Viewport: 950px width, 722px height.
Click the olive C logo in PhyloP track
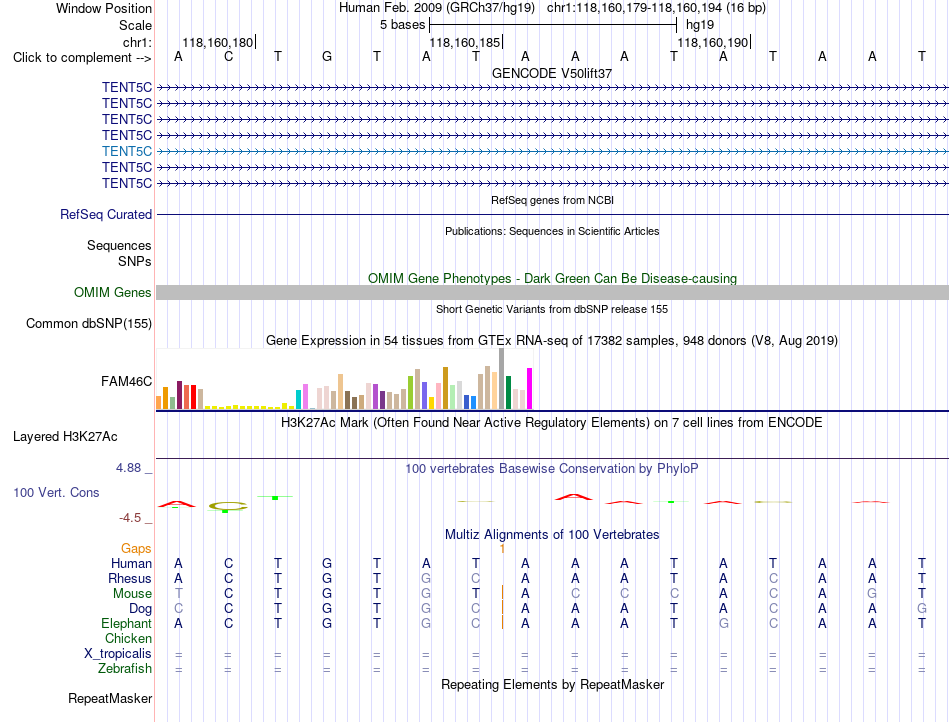pyautogui.click(x=228, y=506)
